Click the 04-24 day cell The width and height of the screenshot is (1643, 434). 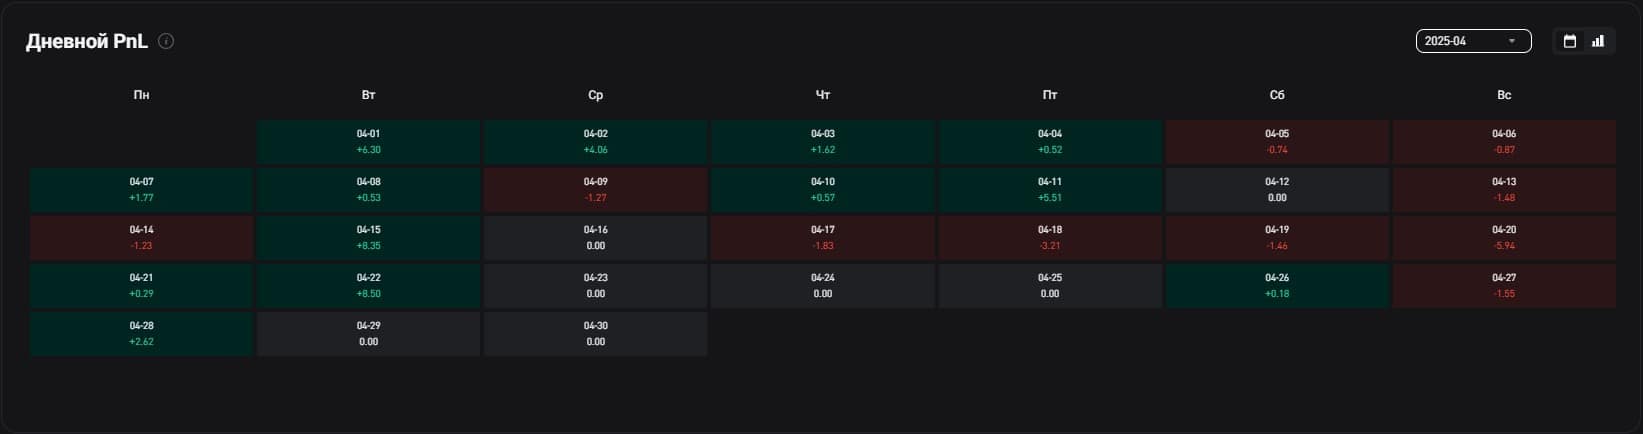point(822,286)
